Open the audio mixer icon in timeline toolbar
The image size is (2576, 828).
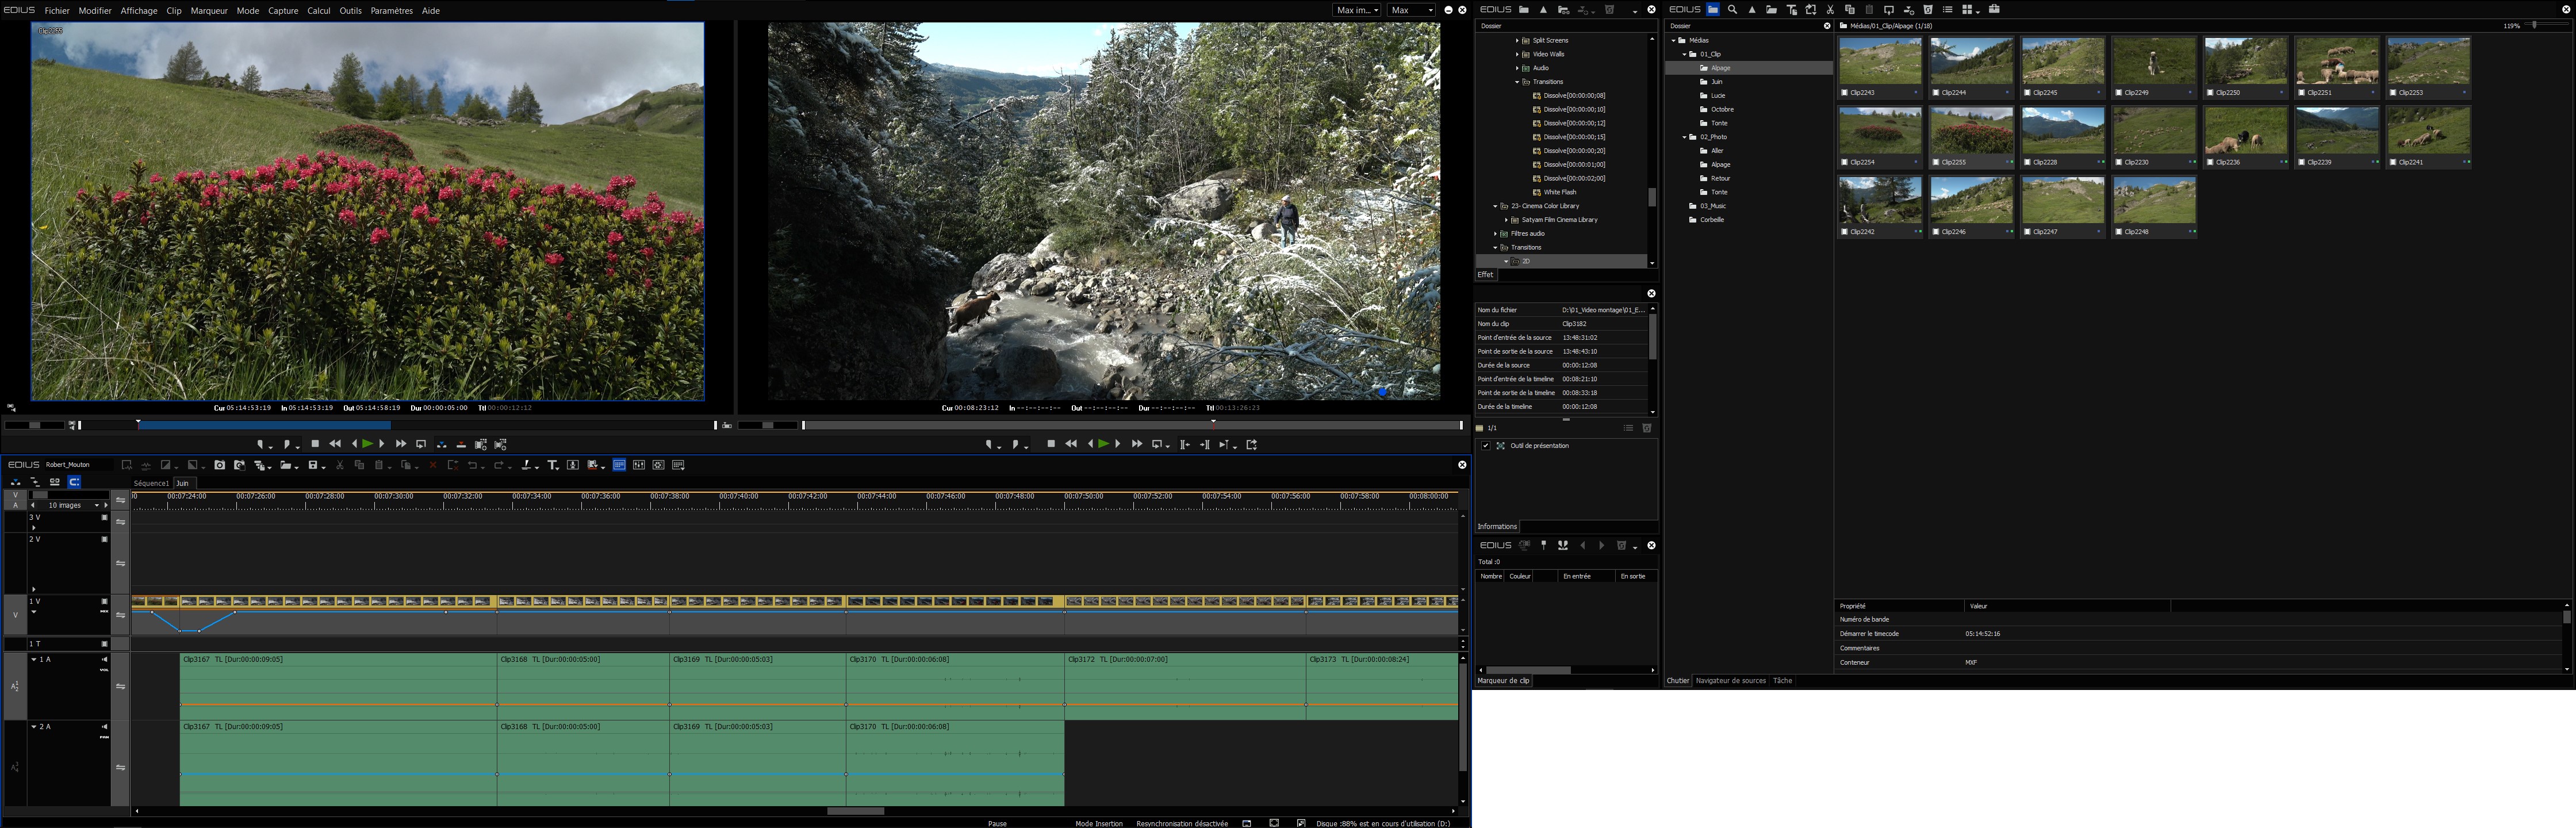(639, 465)
